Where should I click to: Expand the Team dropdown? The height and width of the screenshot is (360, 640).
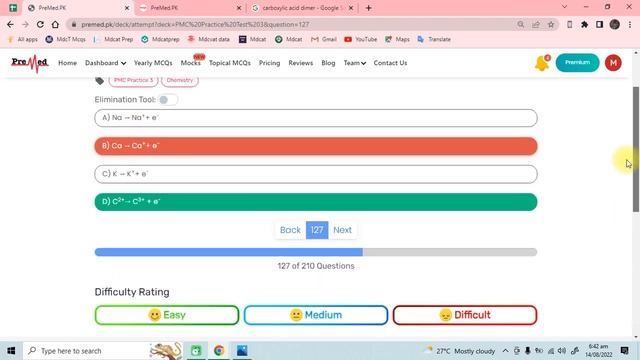point(354,63)
